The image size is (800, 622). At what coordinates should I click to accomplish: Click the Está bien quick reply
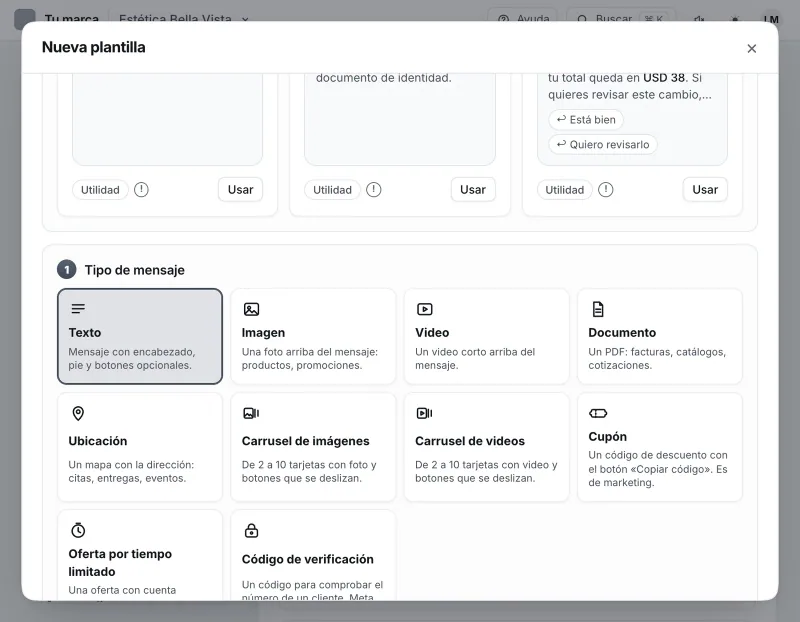(586, 120)
